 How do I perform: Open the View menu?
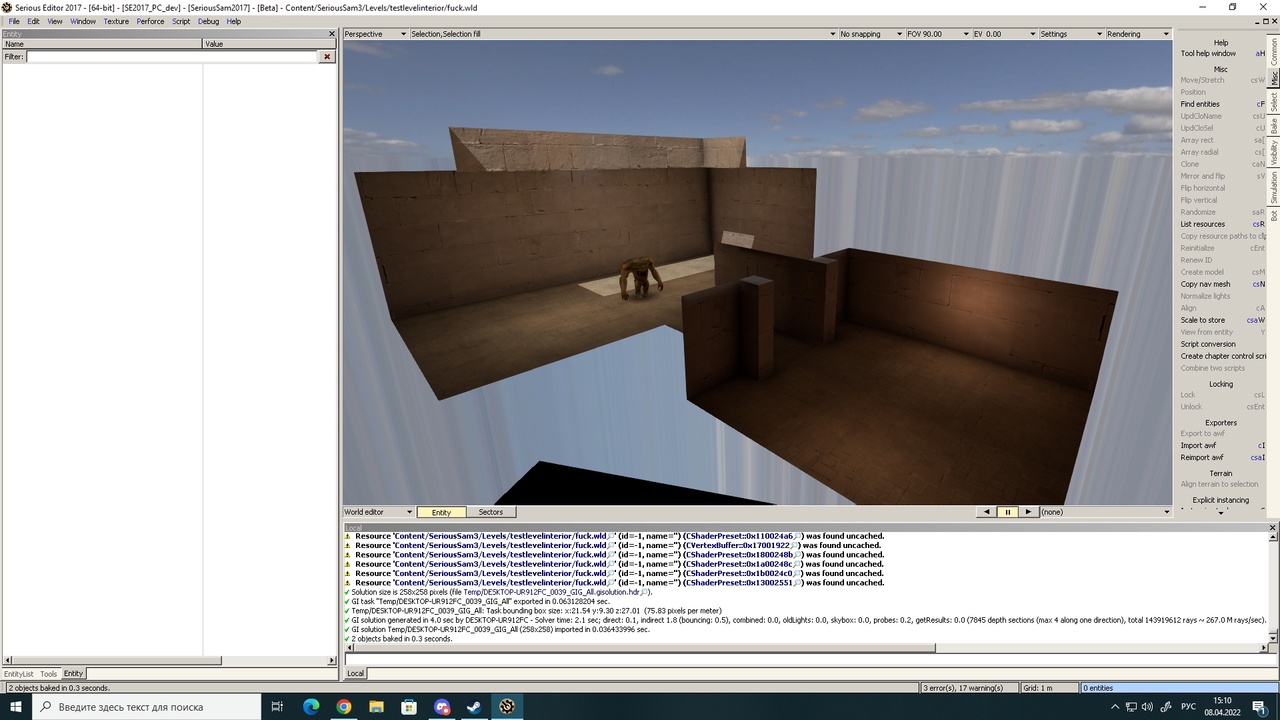[x=55, y=21]
